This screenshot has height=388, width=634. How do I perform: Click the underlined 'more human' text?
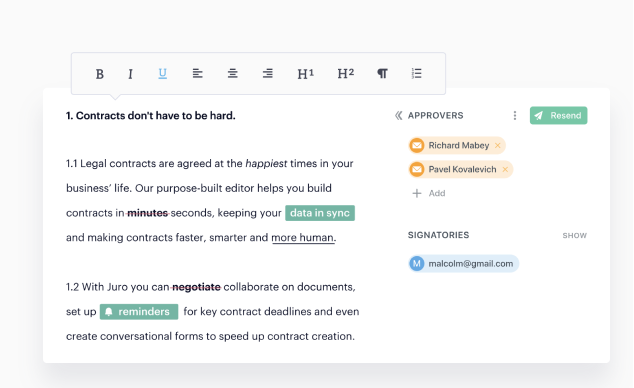[303, 238]
